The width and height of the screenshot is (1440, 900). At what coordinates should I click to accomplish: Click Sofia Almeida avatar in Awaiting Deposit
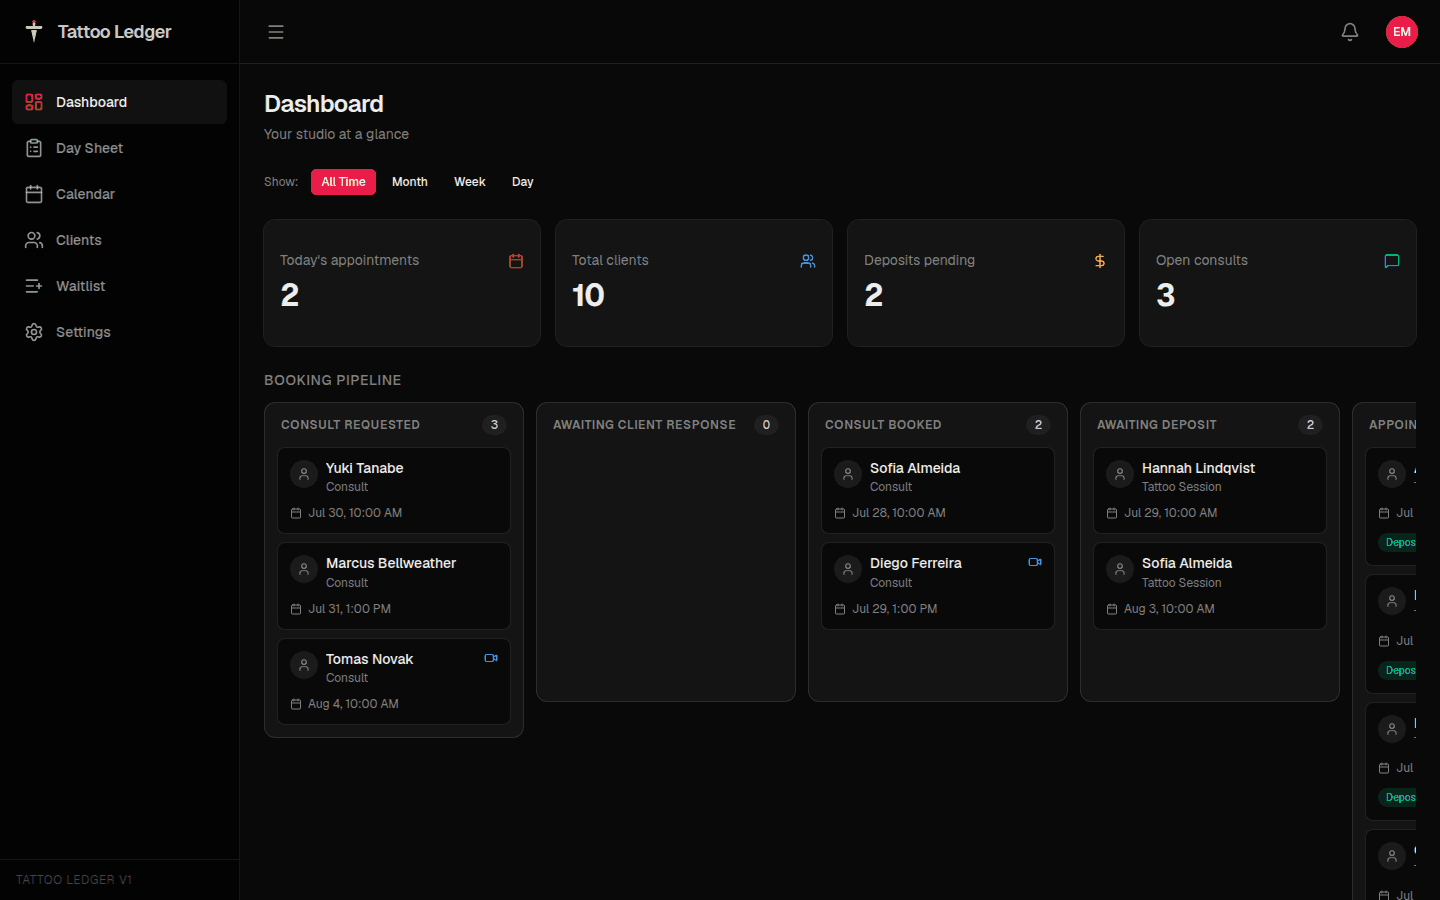(x=1120, y=569)
